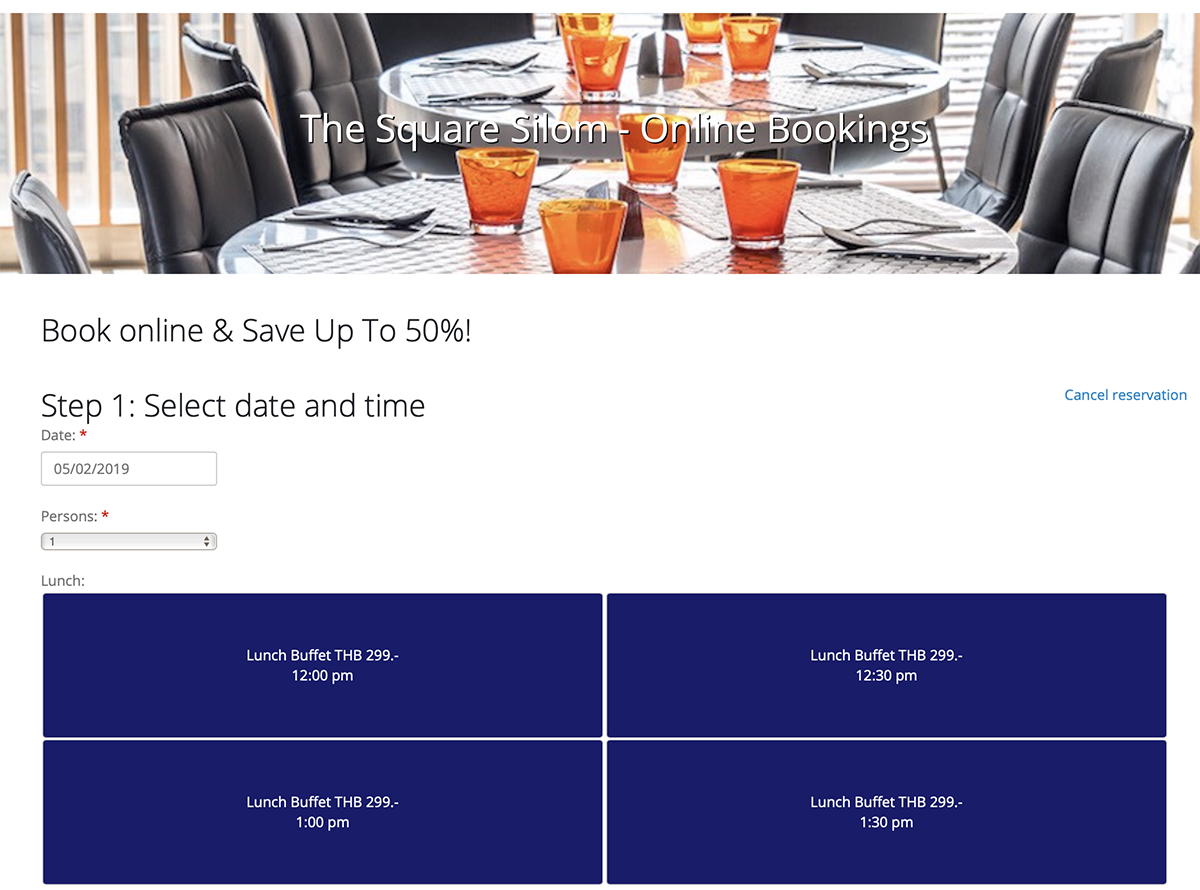This screenshot has height=890, width=1200.
Task: Click the red asterisk beside Date
Action: (x=83, y=434)
